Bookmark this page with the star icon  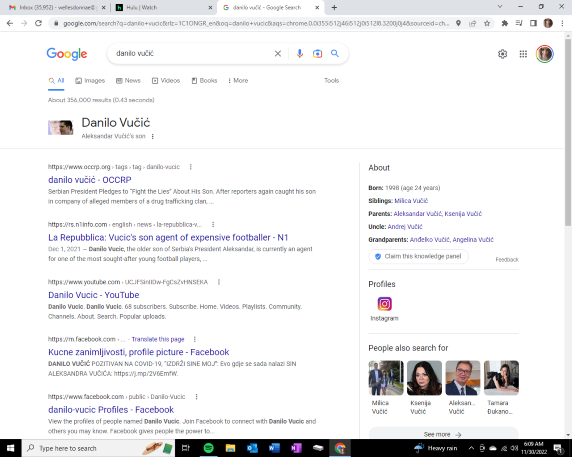(x=487, y=23)
